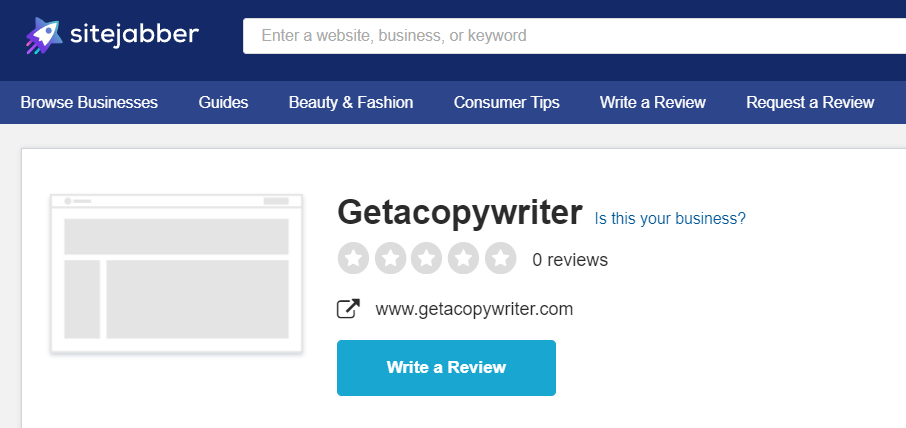This screenshot has height=428, width=906.
Task: Click the website placeholder thumbnail image
Action: [x=176, y=273]
